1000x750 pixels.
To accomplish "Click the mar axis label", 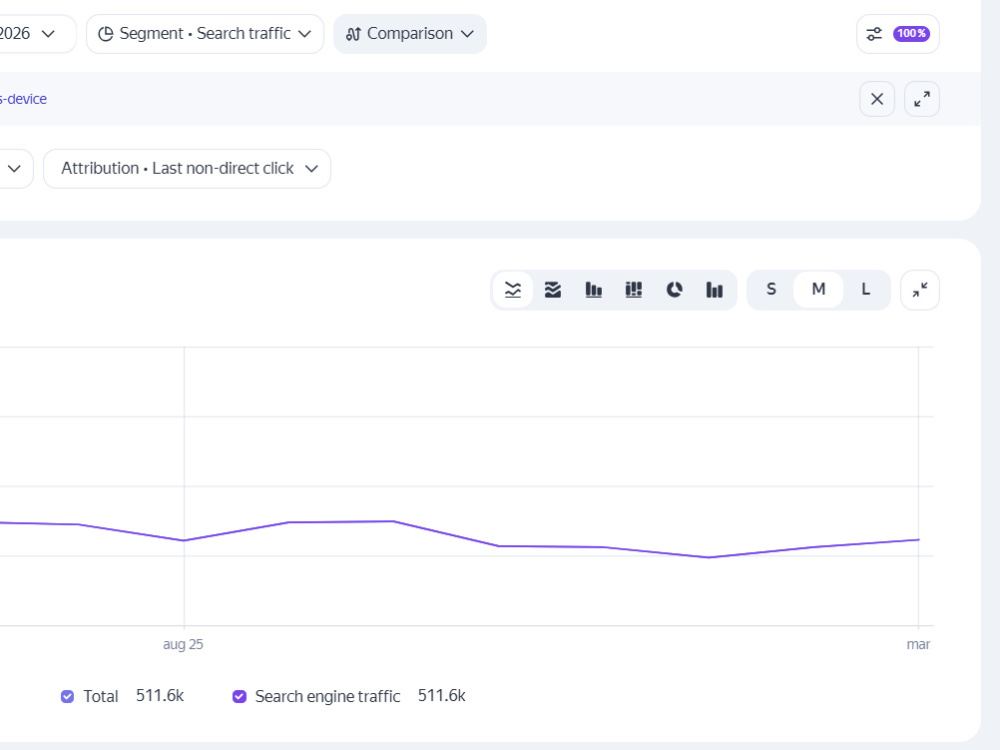I will [918, 644].
